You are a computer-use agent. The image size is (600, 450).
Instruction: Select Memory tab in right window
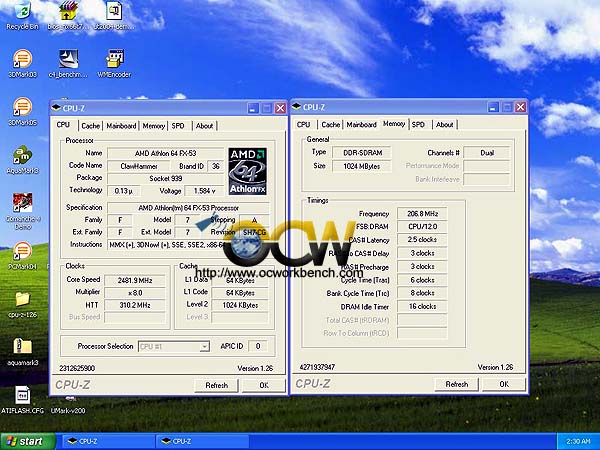394,124
